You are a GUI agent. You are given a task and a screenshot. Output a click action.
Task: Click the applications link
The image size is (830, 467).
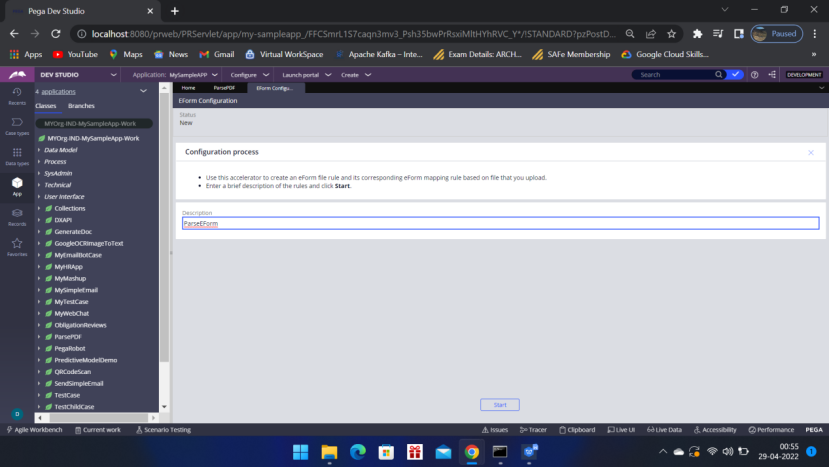[x=58, y=92]
